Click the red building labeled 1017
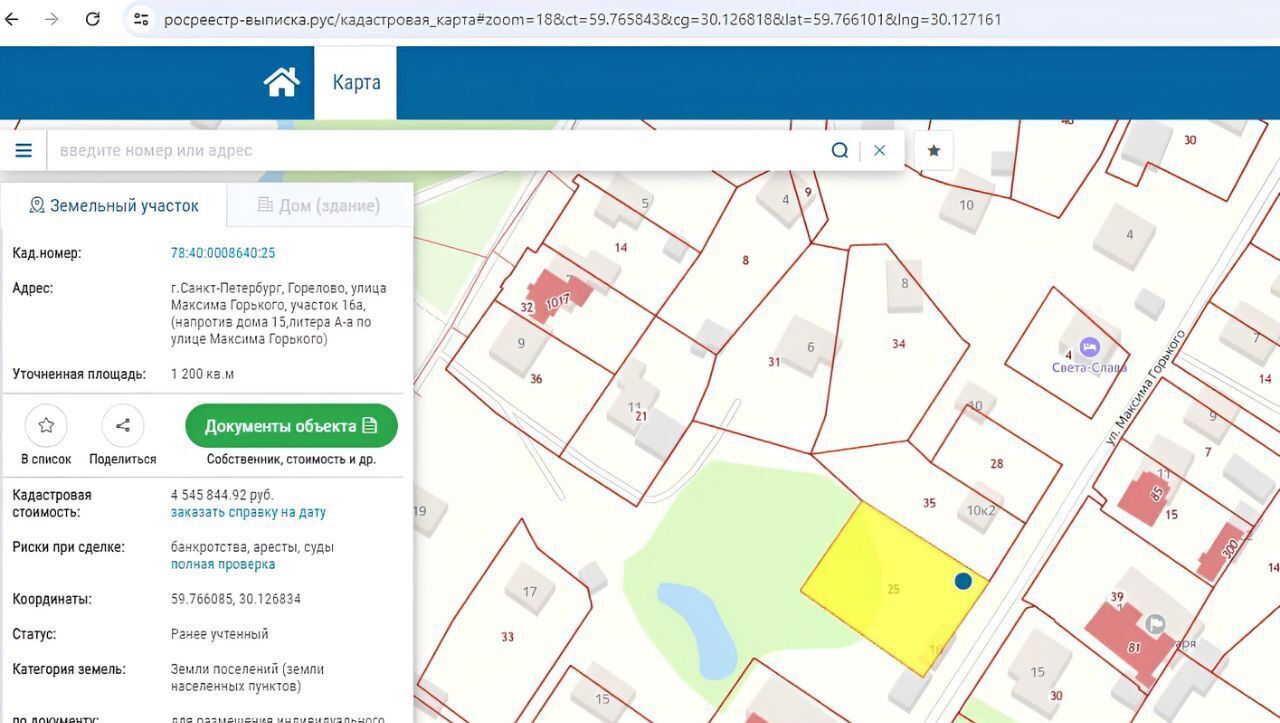This screenshot has width=1280, height=723. pos(557,296)
